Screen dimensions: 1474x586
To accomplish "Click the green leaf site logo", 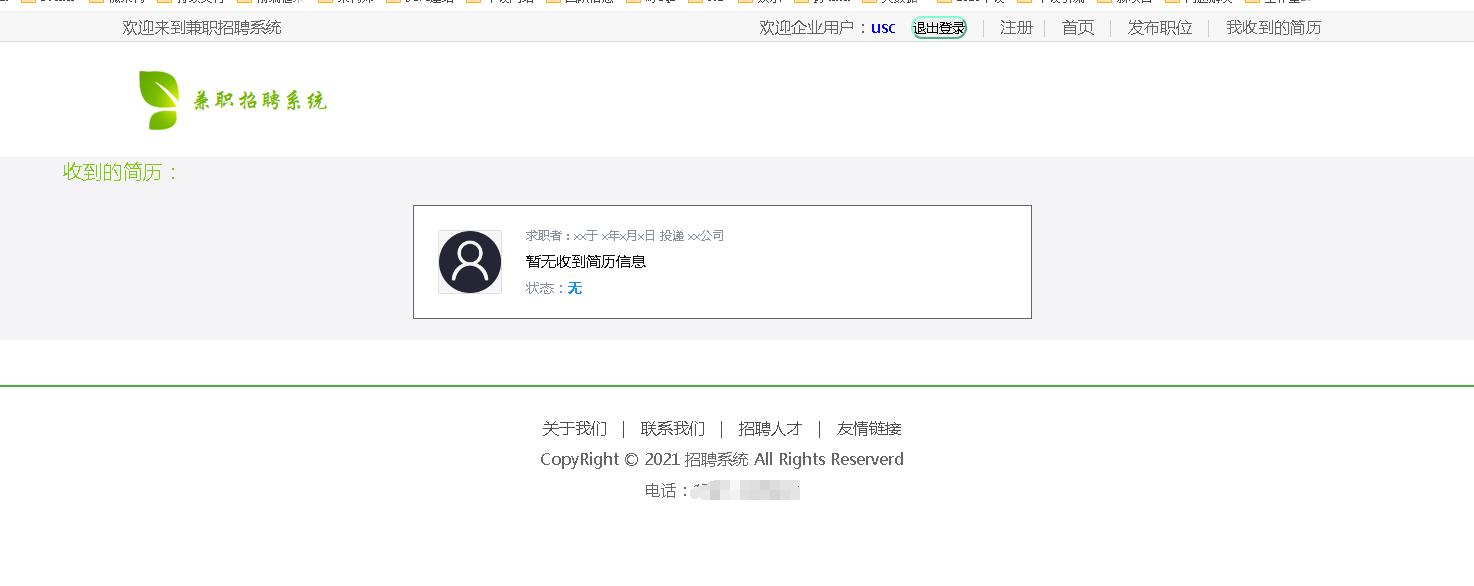I will coord(158,99).
